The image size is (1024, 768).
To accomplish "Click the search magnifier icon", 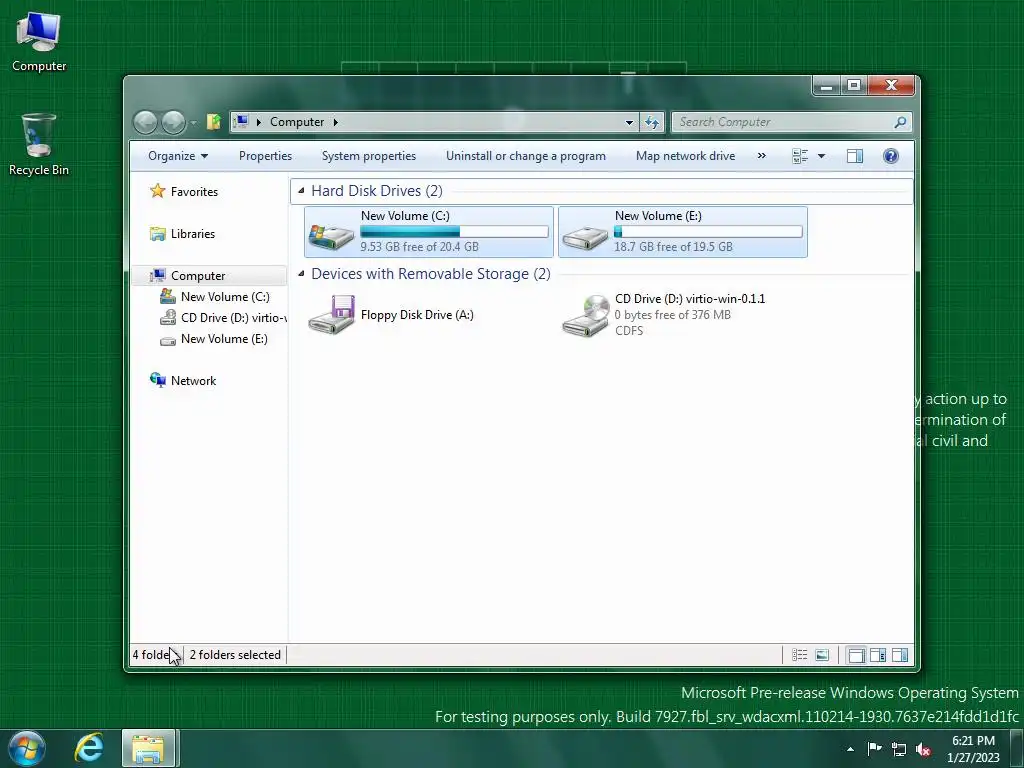I will (901, 122).
